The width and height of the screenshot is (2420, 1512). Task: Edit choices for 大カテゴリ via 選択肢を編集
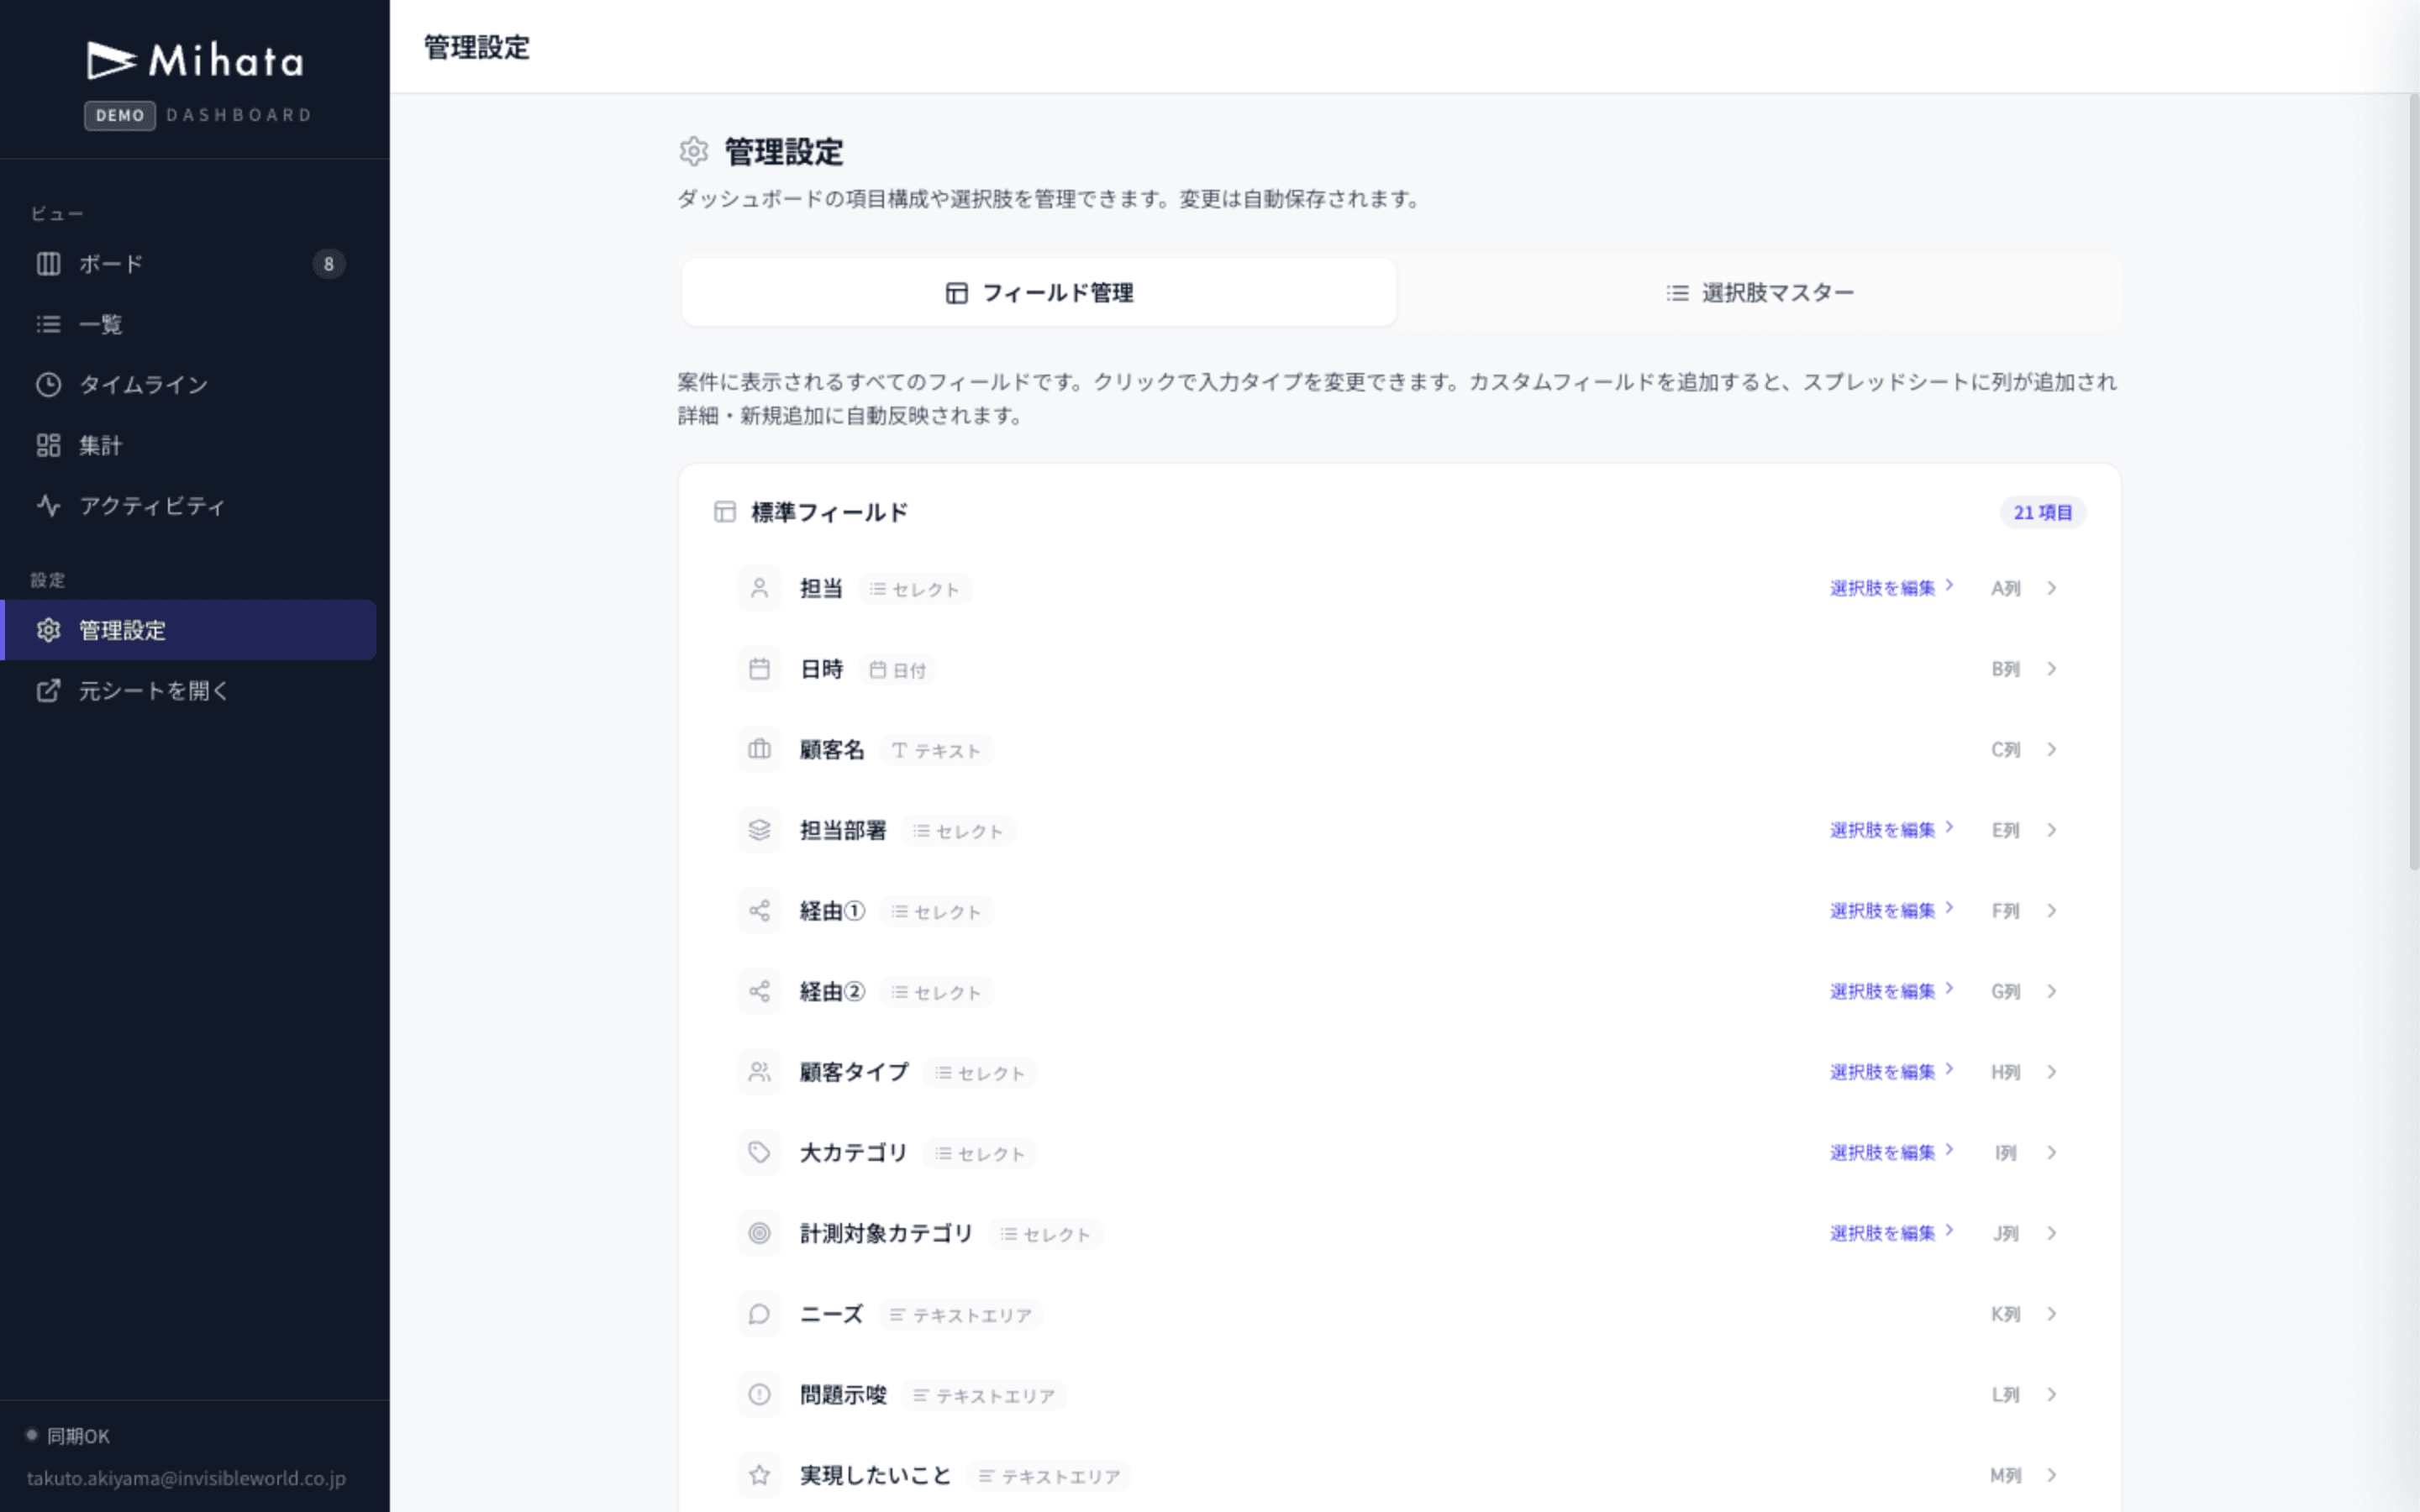tap(1892, 1153)
